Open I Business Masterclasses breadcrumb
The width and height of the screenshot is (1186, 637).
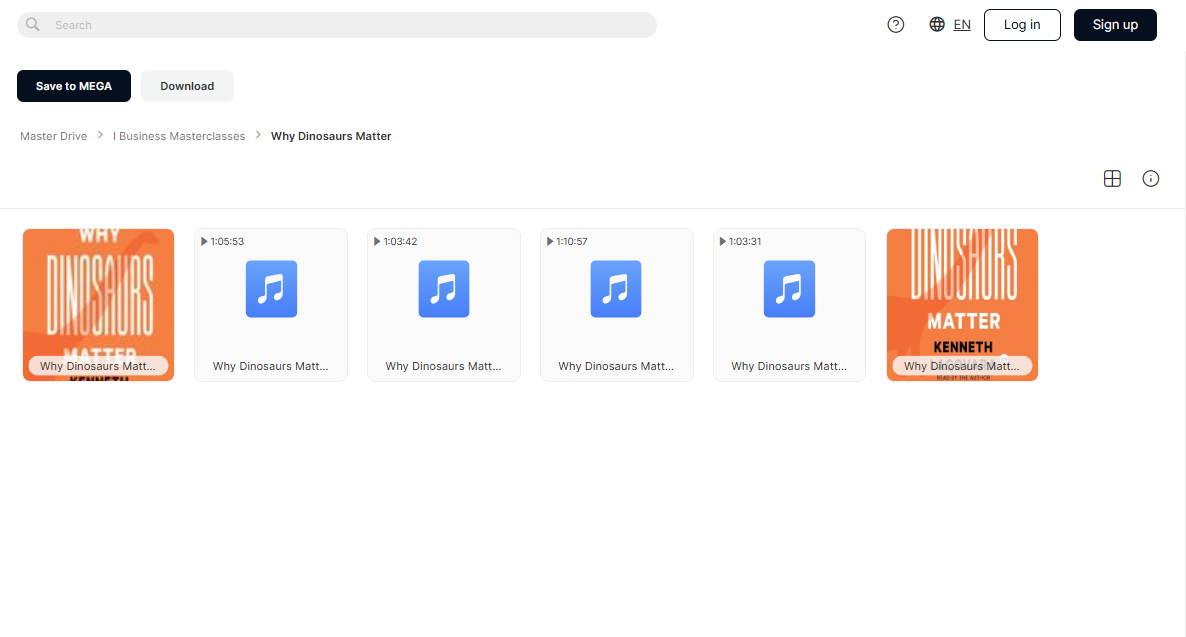179,136
